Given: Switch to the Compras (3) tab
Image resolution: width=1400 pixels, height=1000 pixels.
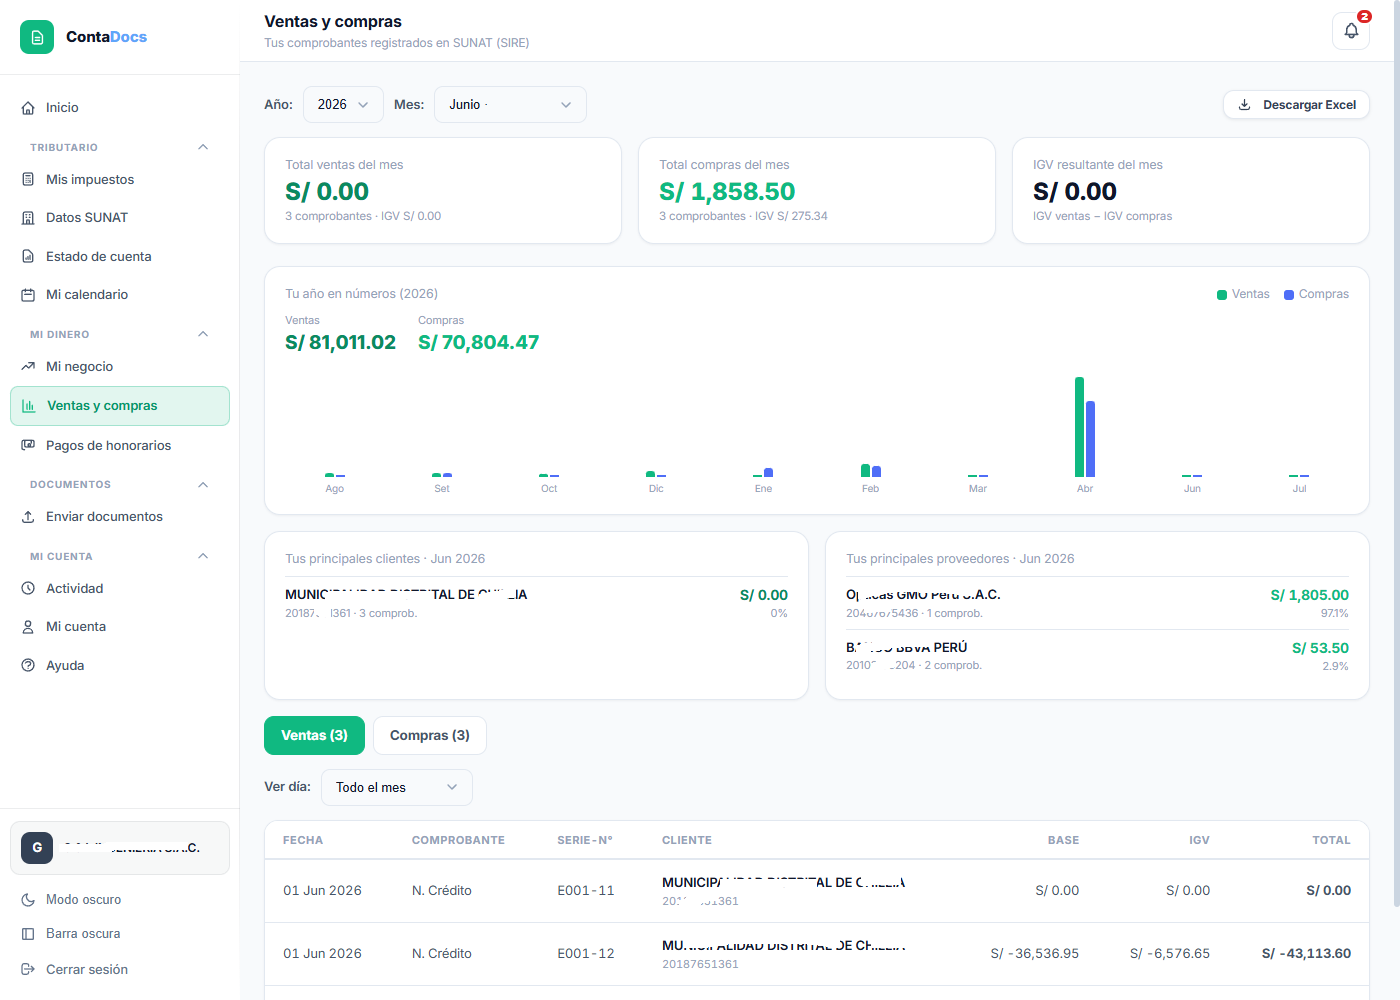Looking at the screenshot, I should pyautogui.click(x=430, y=736).
